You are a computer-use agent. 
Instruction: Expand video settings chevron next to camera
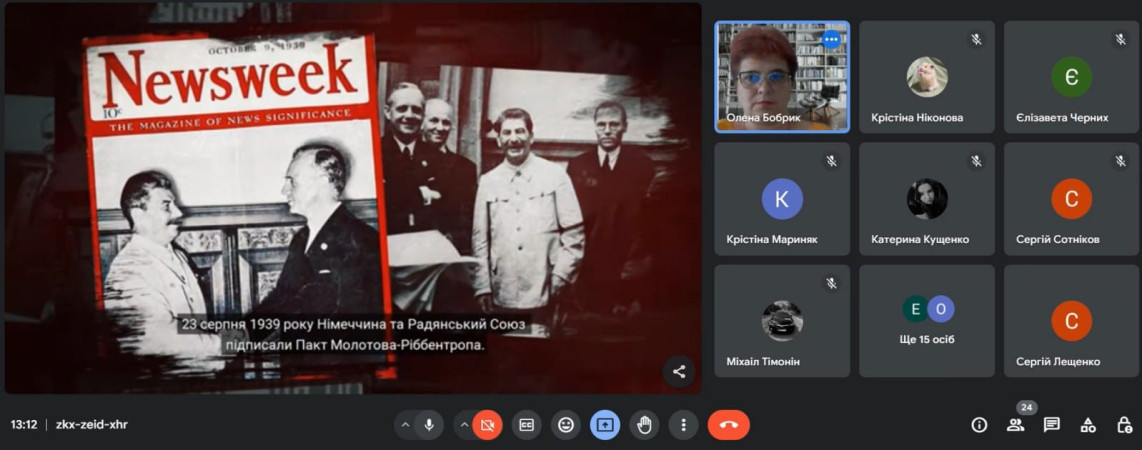coord(464,425)
